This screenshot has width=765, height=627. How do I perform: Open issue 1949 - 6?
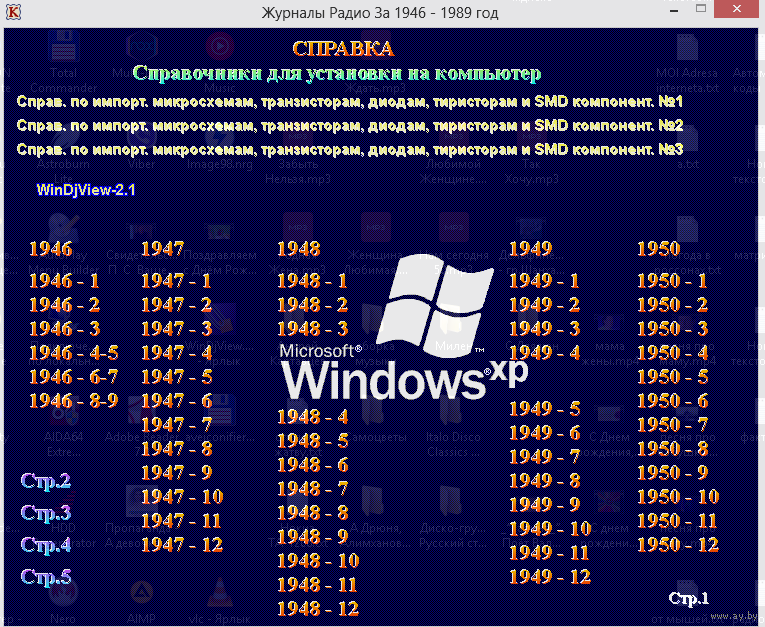pyautogui.click(x=544, y=433)
